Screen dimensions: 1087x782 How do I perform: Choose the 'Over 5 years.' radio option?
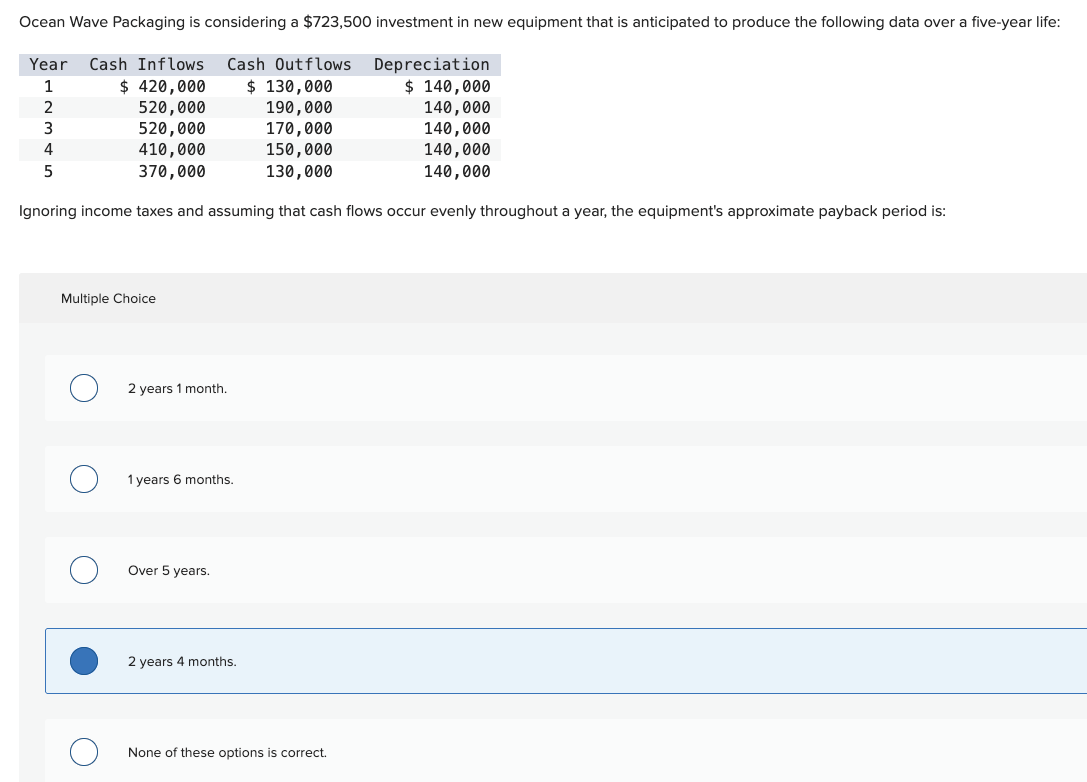[84, 570]
